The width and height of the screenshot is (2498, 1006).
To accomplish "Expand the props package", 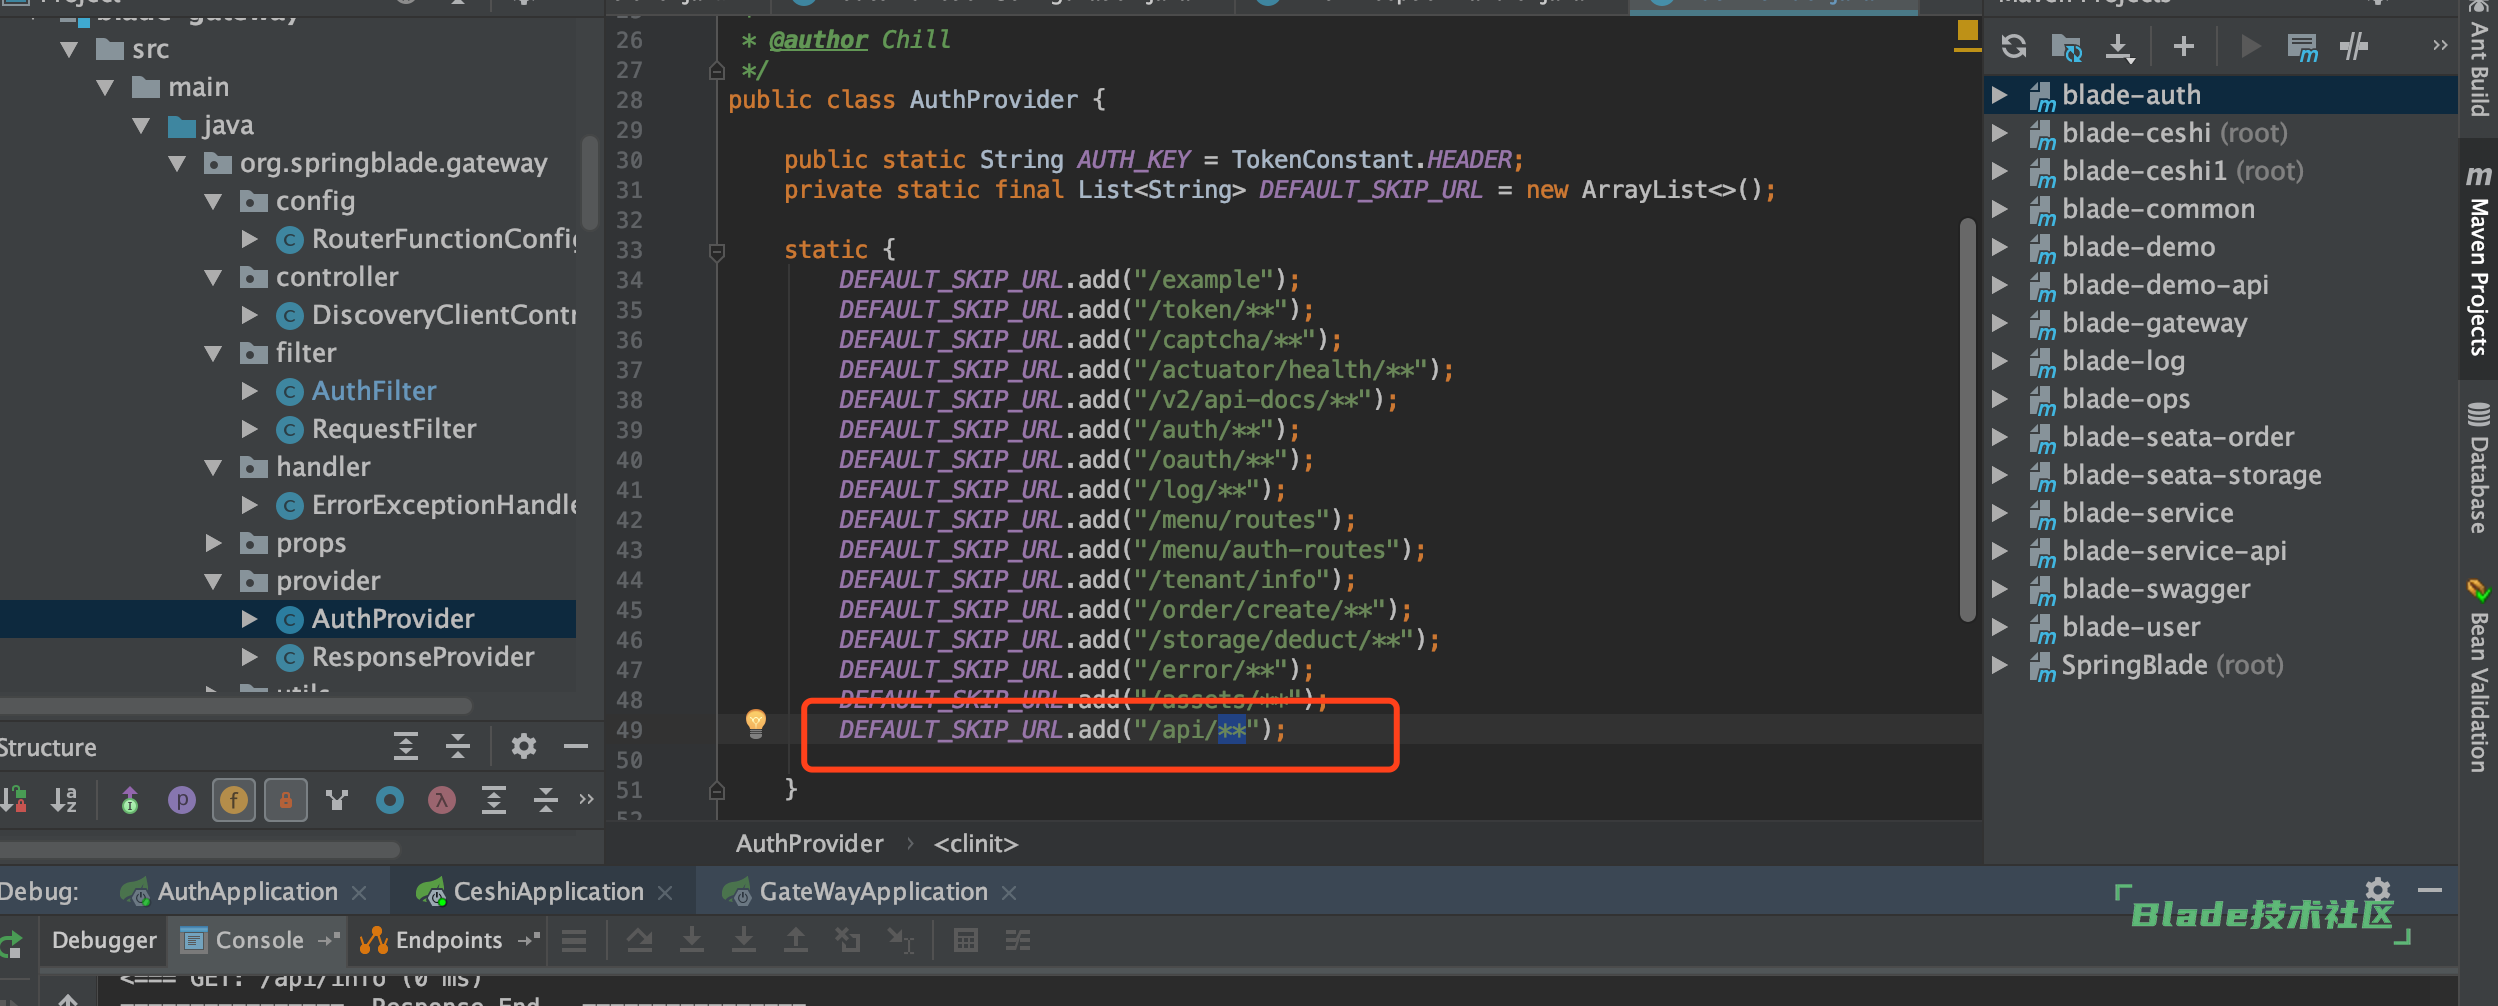I will [x=213, y=543].
